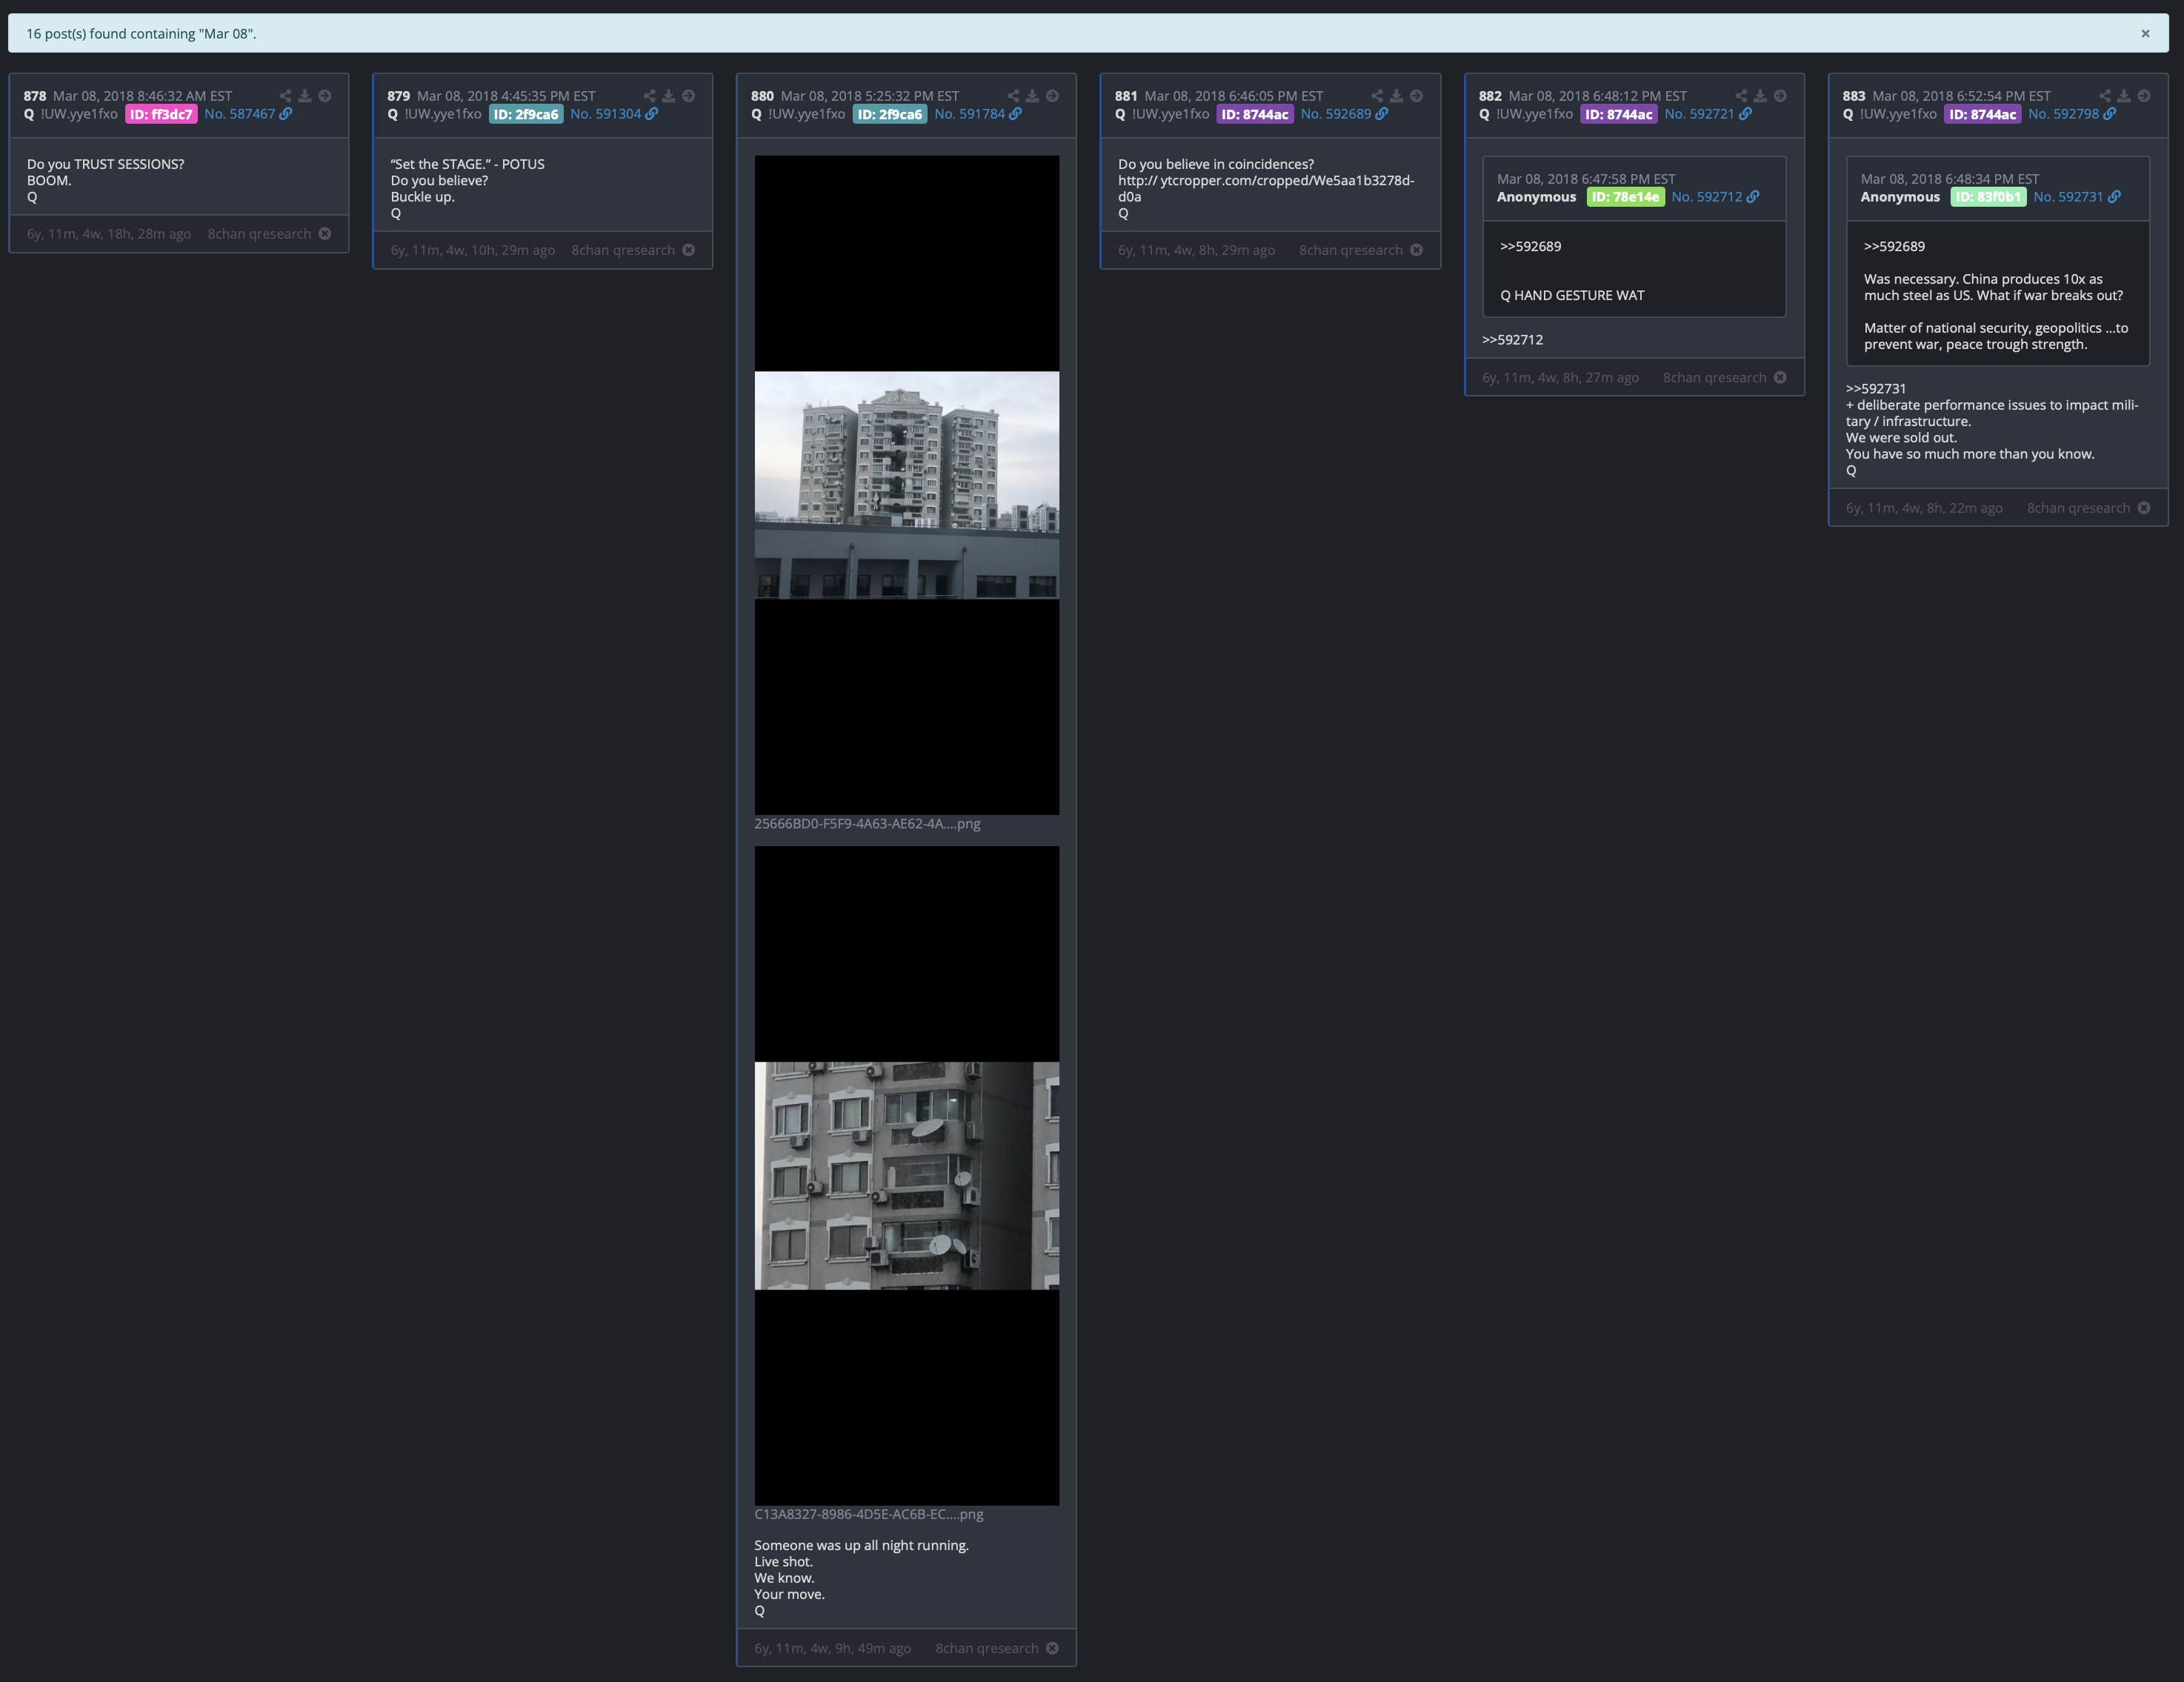Click chain-link icon next to No. 592689
This screenshot has width=2184, height=1682.
click(x=1382, y=114)
